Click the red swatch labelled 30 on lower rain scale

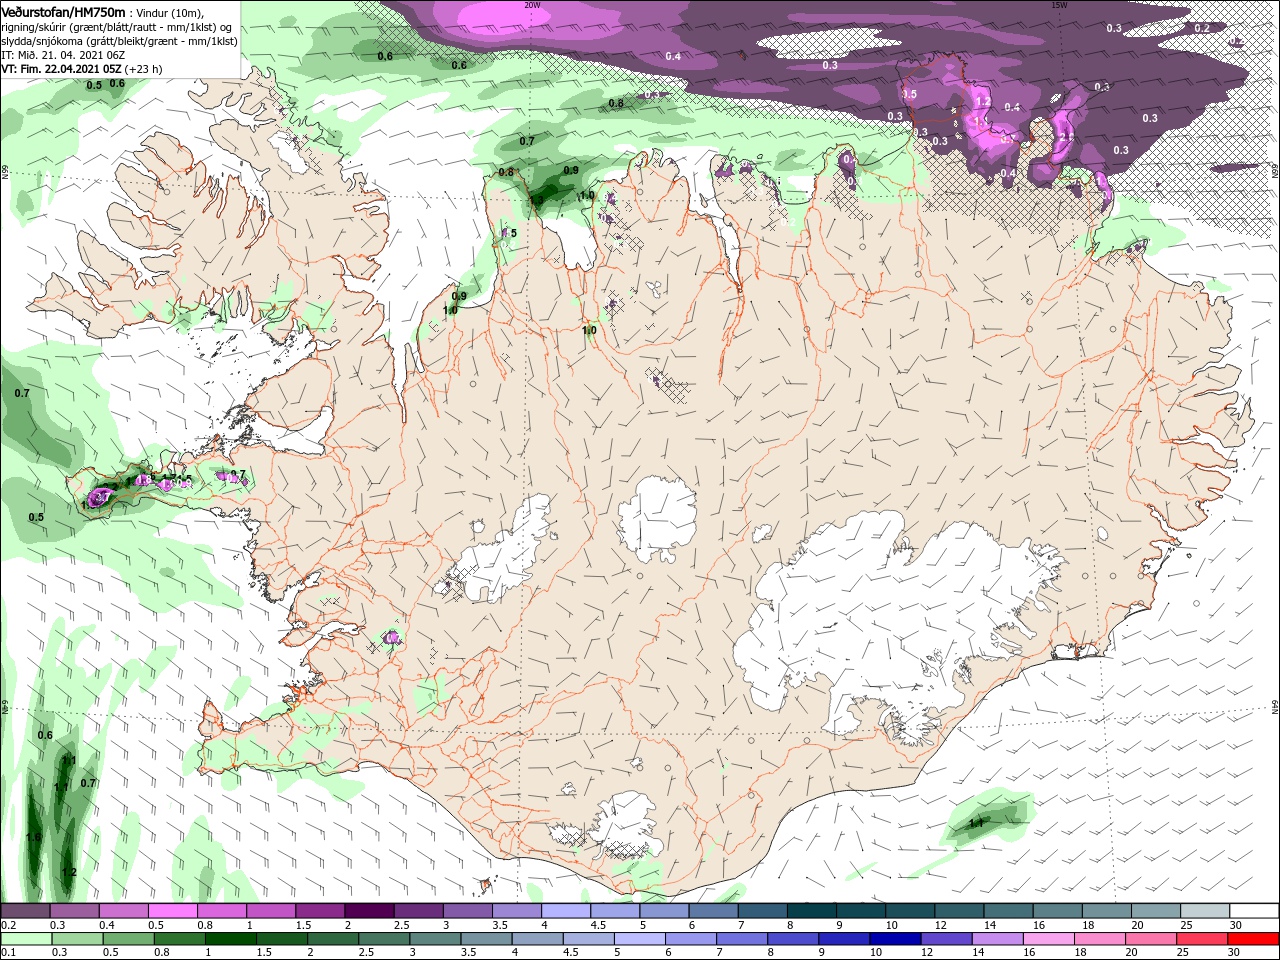(1254, 939)
